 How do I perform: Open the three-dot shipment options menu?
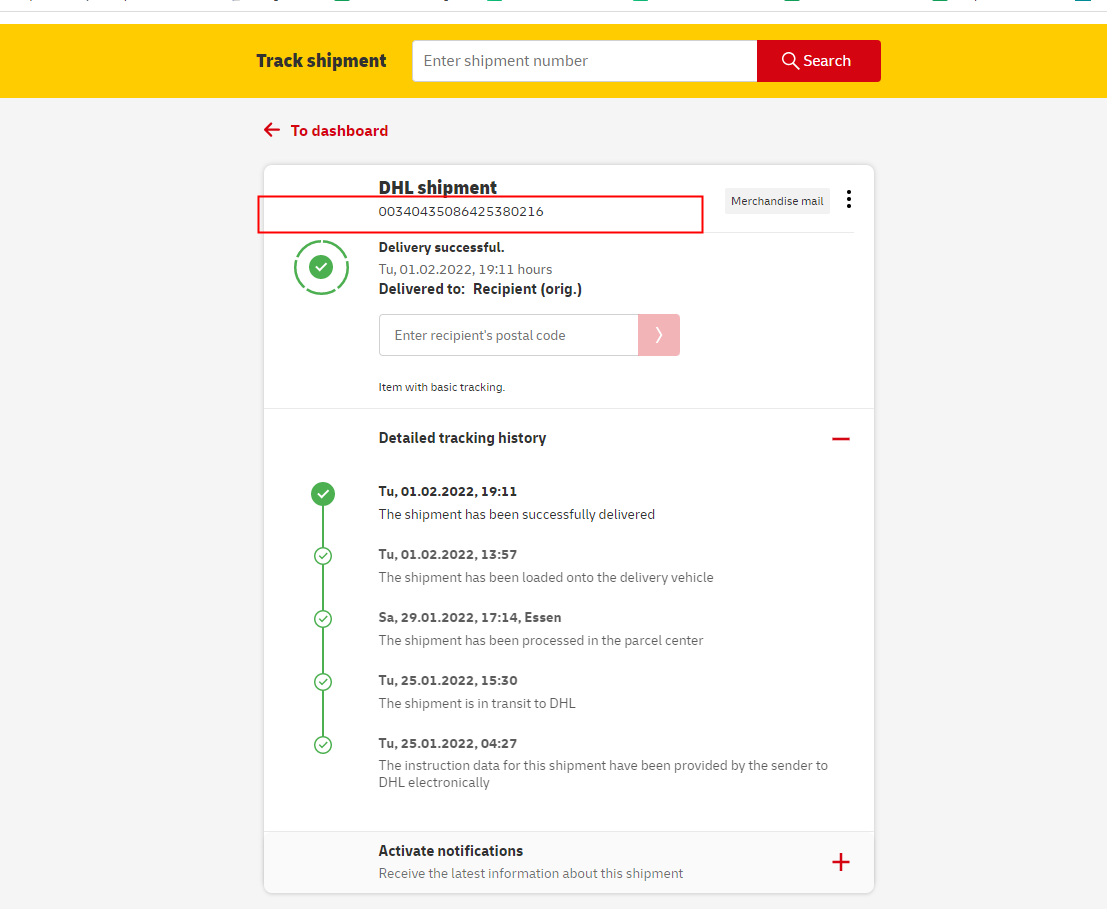849,200
